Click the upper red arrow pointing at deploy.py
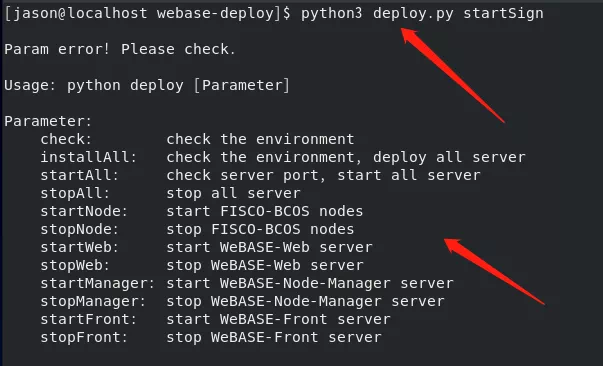The image size is (603, 366). (x=453, y=75)
